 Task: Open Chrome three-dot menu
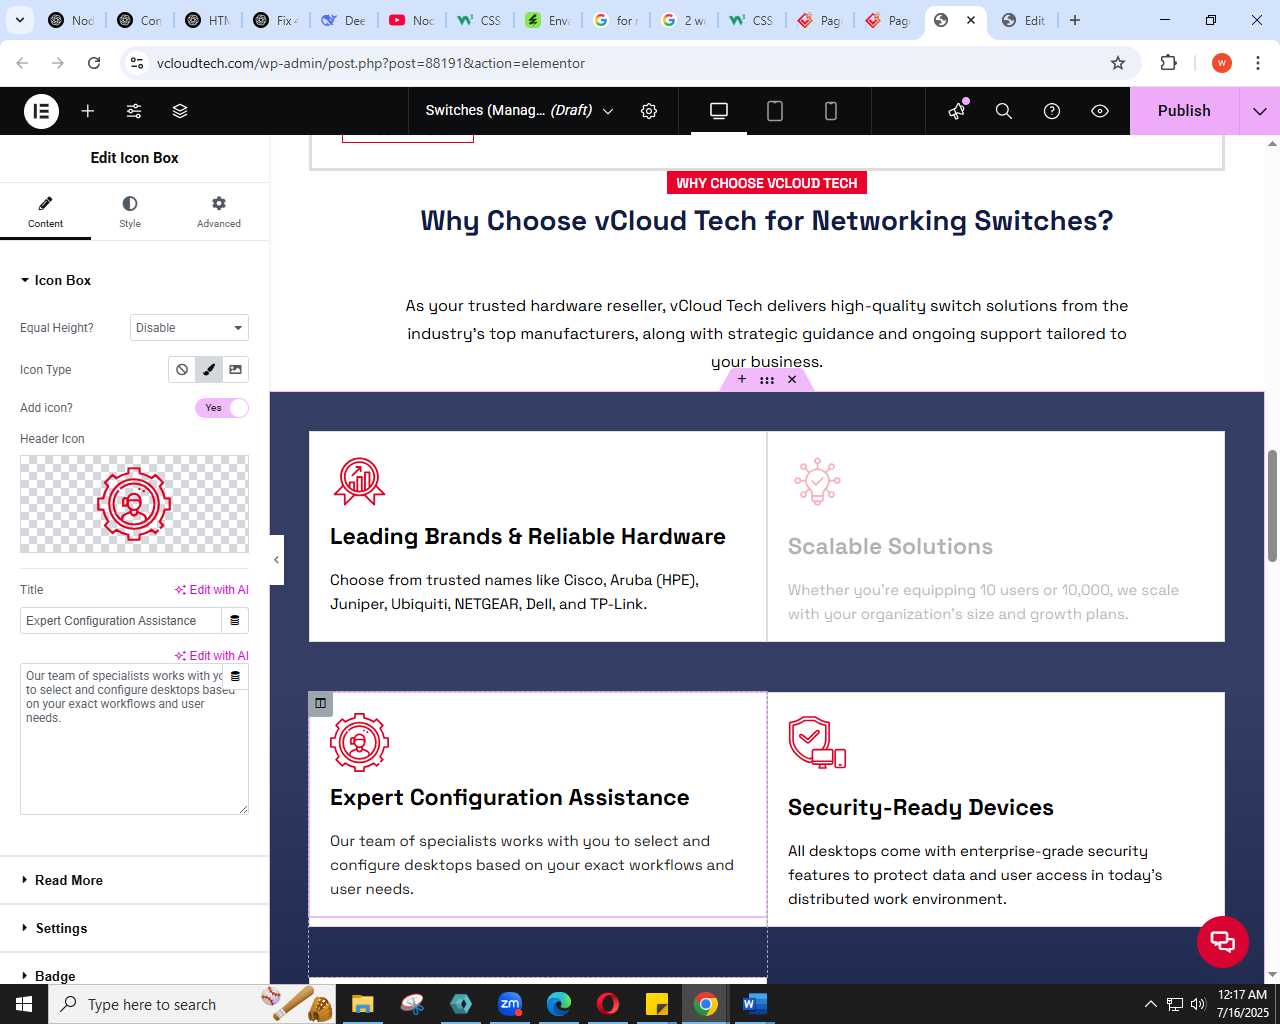[1258, 63]
